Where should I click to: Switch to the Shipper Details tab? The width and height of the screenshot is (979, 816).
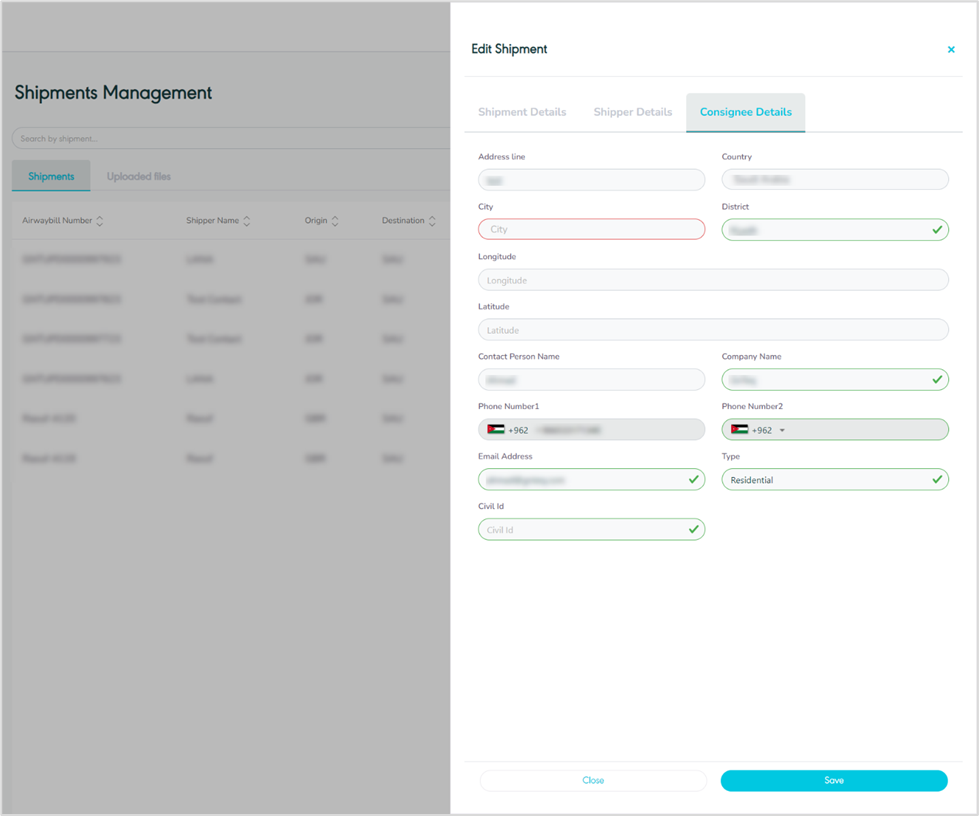point(632,112)
